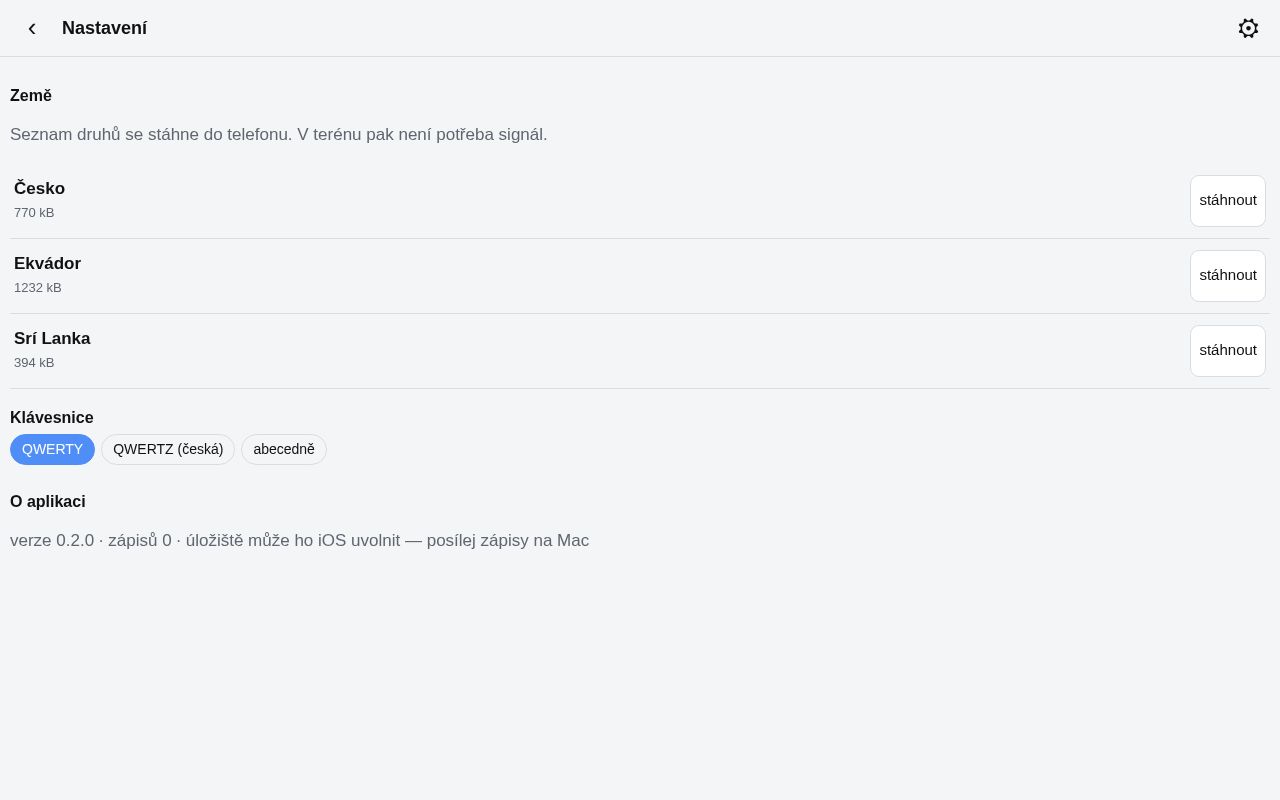Download the Ekvádor species list

(x=1228, y=276)
